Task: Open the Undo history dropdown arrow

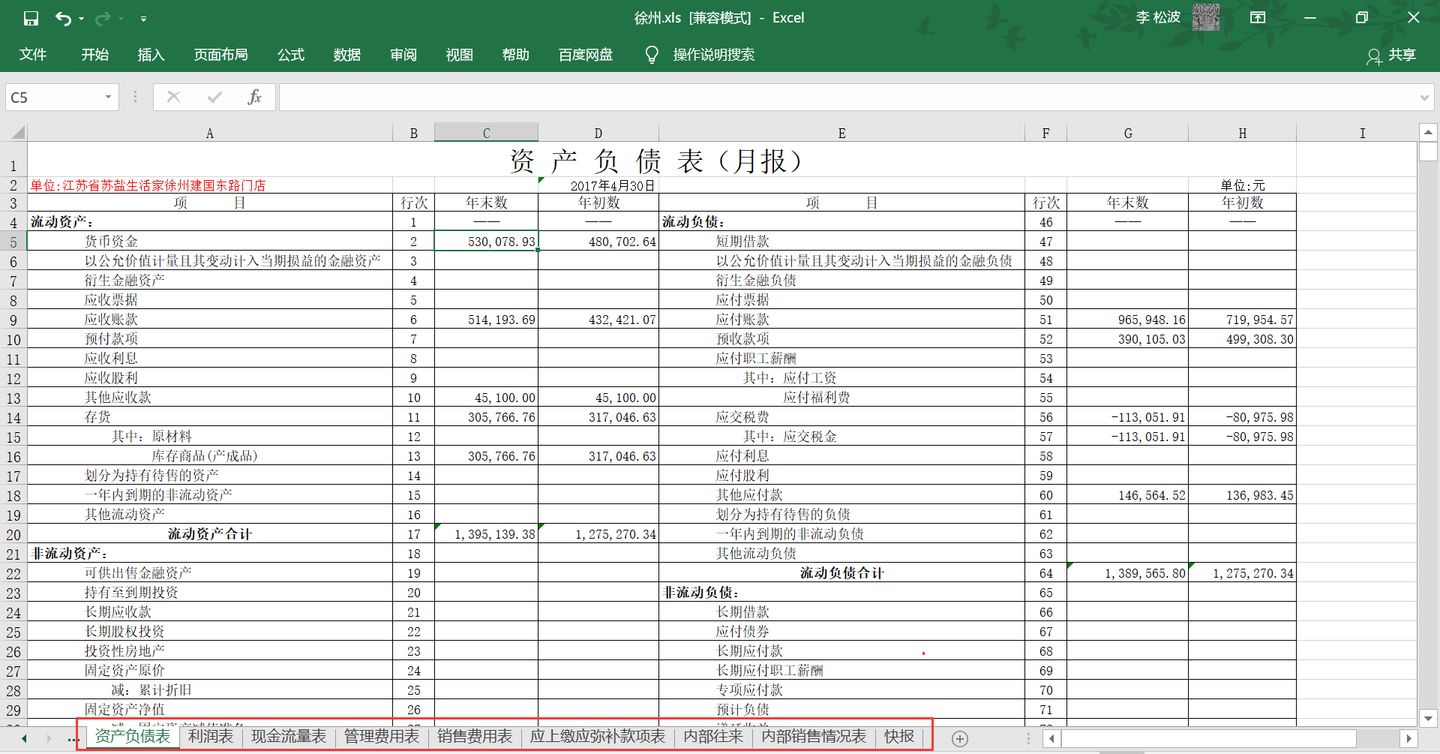Action: pyautogui.click(x=81, y=19)
